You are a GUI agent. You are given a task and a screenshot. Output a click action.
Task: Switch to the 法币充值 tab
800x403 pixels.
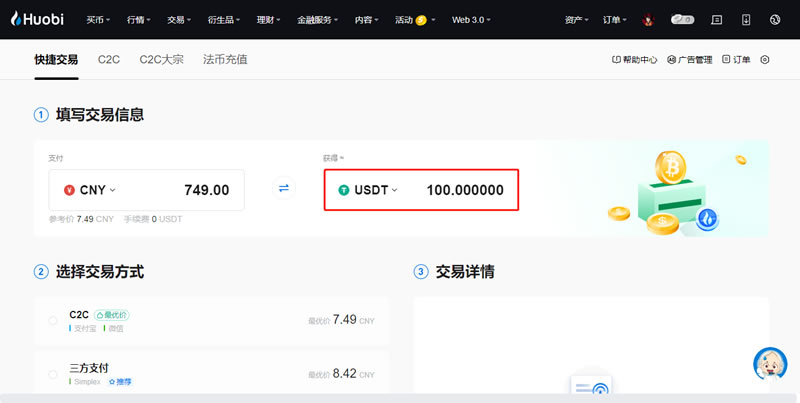click(x=225, y=60)
